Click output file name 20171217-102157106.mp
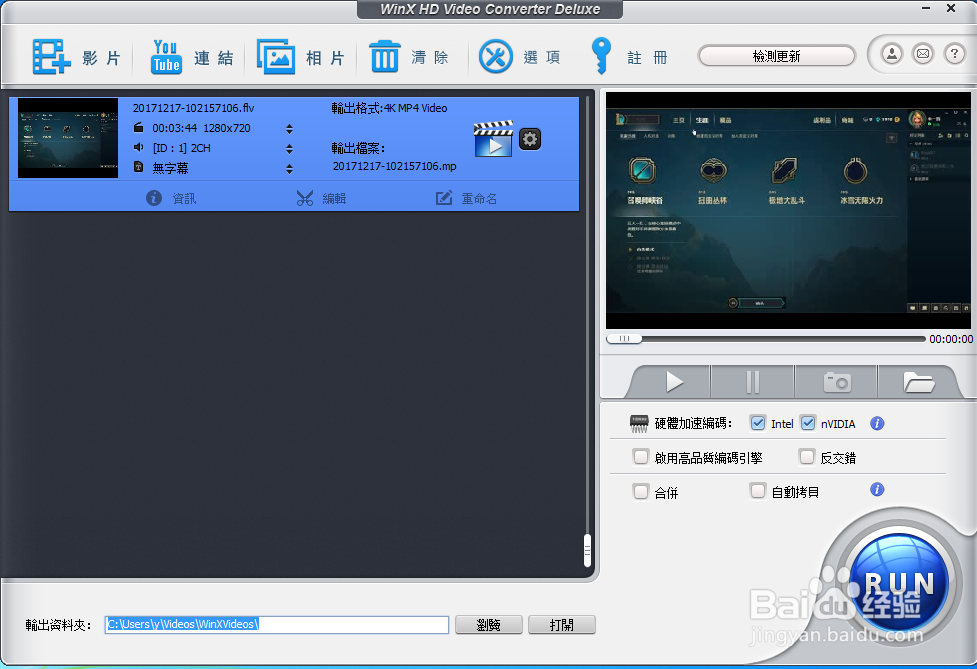This screenshot has height=669, width=977. click(394, 166)
